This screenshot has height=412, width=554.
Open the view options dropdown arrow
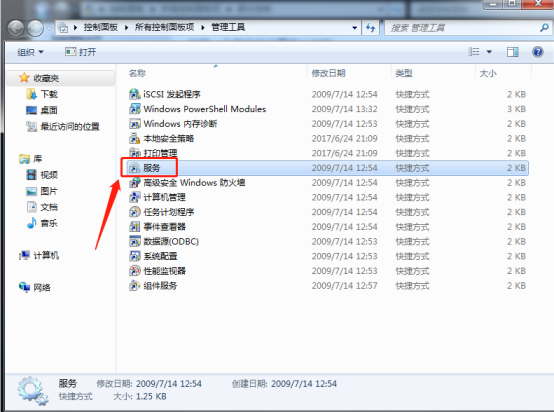point(489,52)
